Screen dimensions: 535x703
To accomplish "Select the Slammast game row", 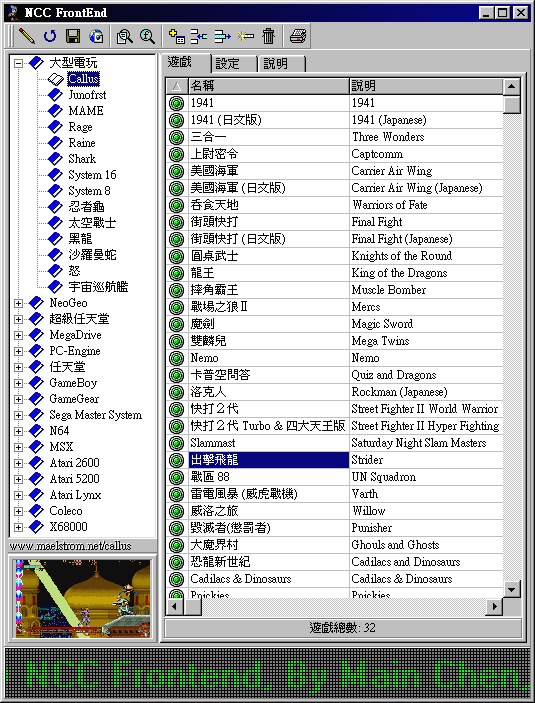I will (x=335, y=443).
